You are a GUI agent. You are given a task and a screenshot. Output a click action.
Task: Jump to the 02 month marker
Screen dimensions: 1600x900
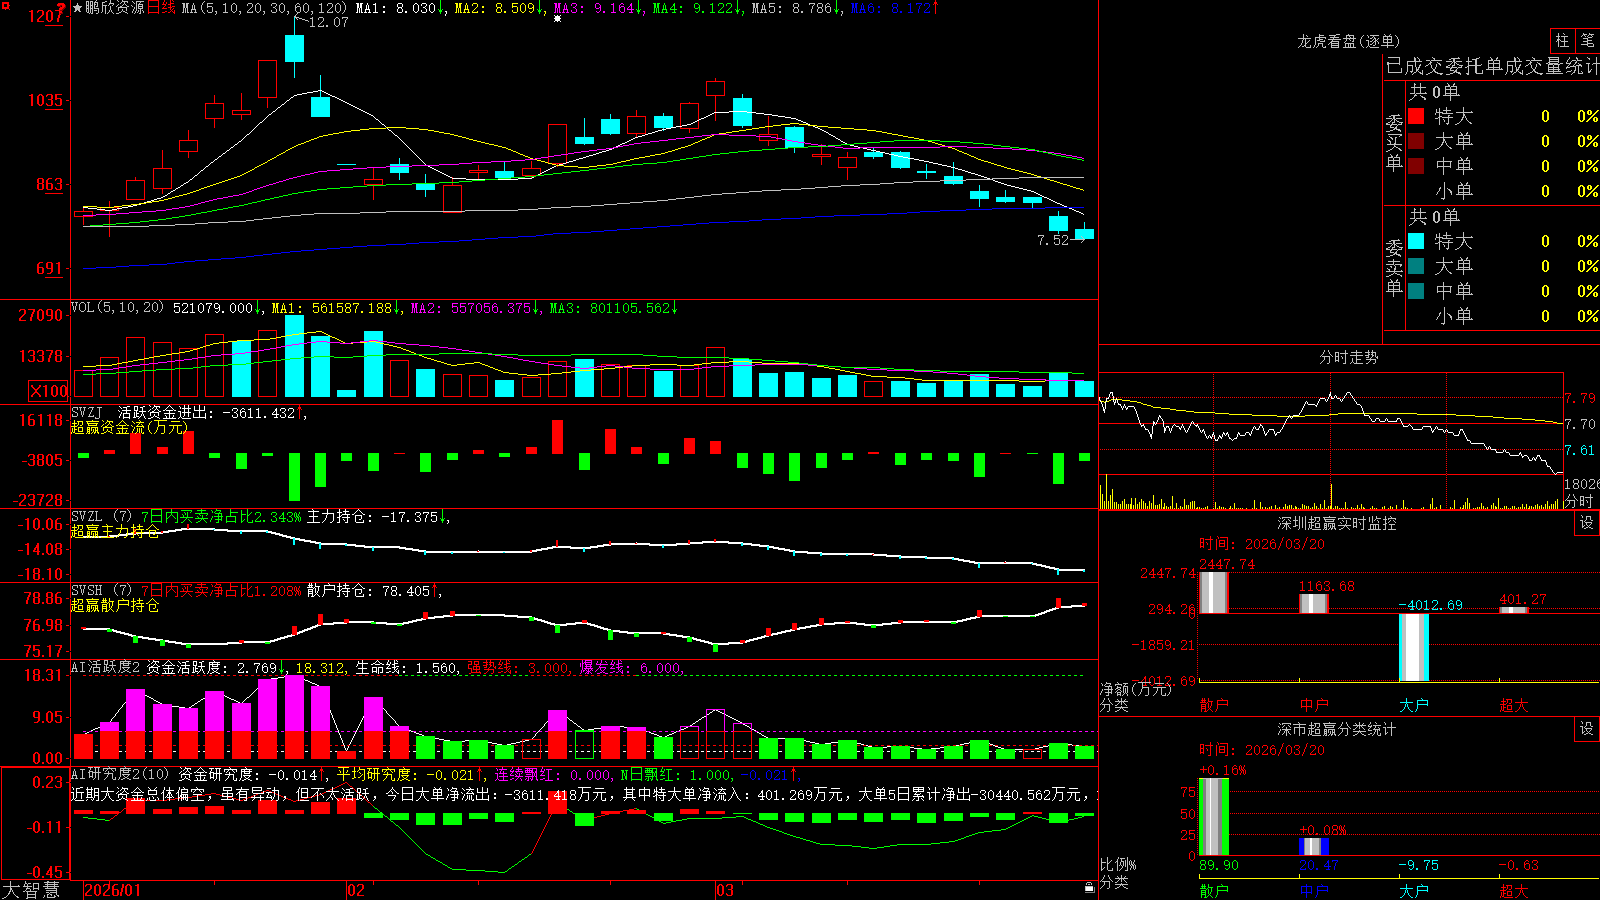(356, 890)
